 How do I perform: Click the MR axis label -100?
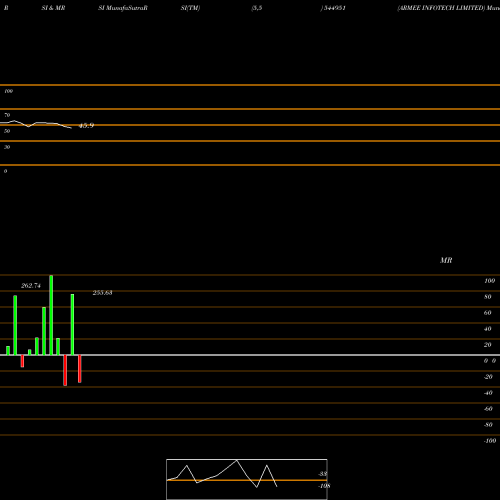[490, 441]
